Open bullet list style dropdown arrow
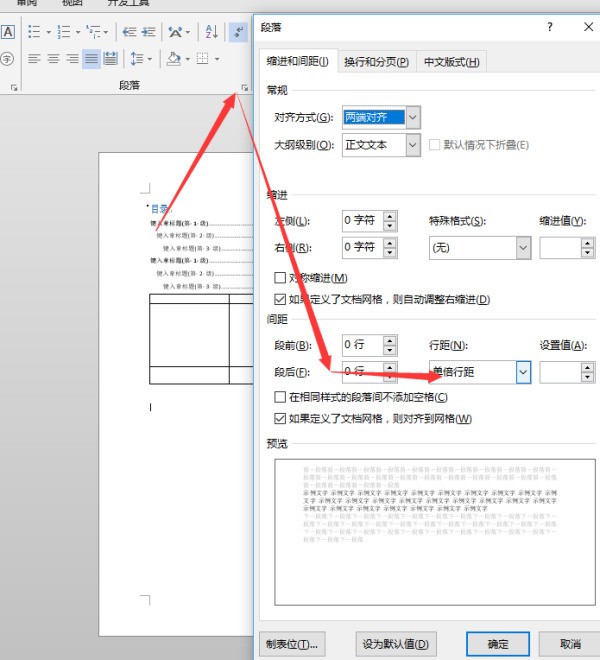This screenshot has width=600, height=660. coord(48,32)
